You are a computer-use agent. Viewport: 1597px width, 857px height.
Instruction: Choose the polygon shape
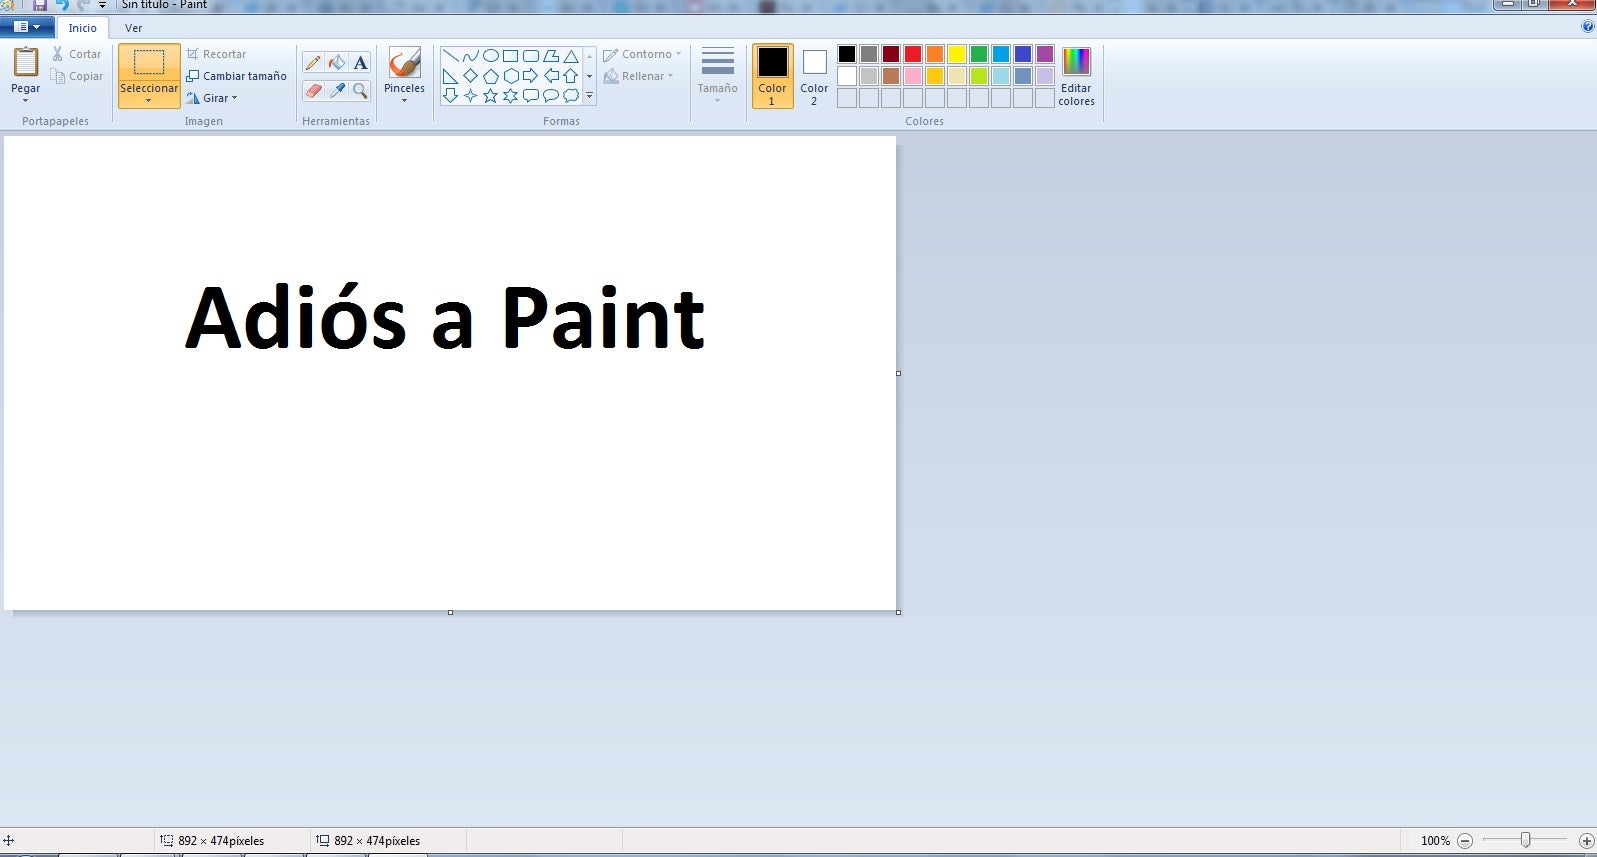tap(551, 56)
